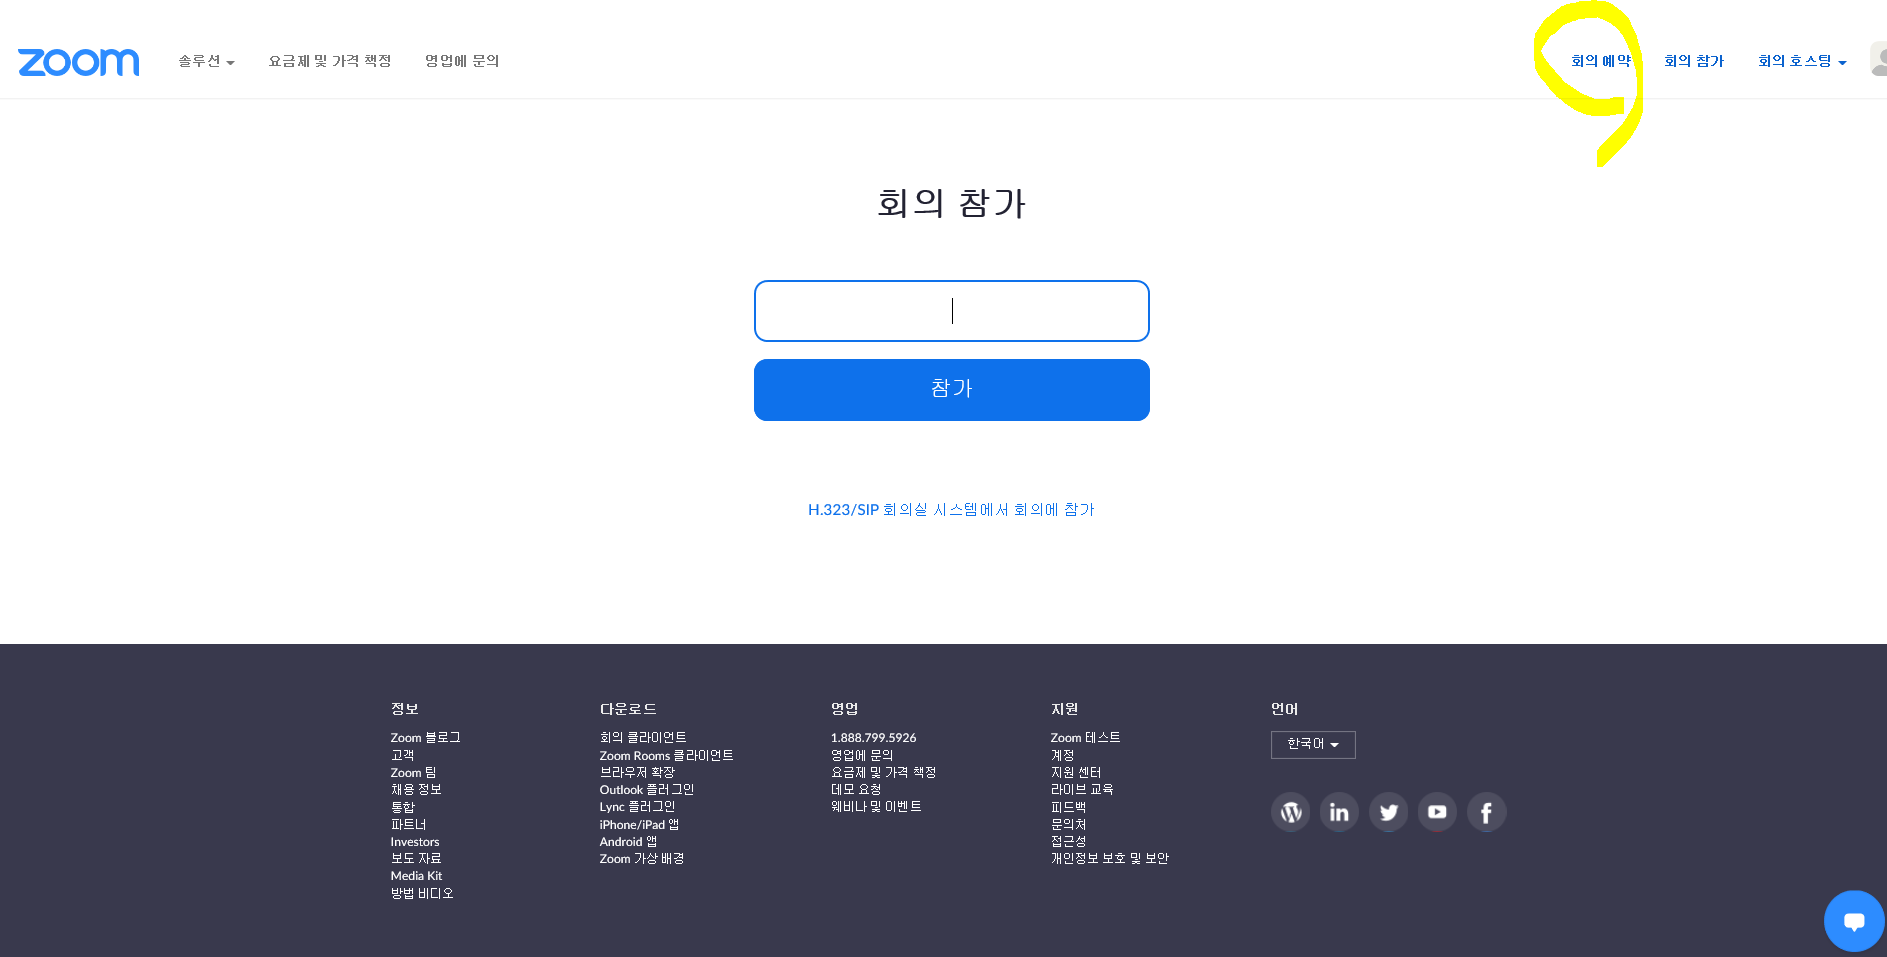Open 영업에 문의 in header
Screen dimensions: 1887x957
click(x=462, y=61)
